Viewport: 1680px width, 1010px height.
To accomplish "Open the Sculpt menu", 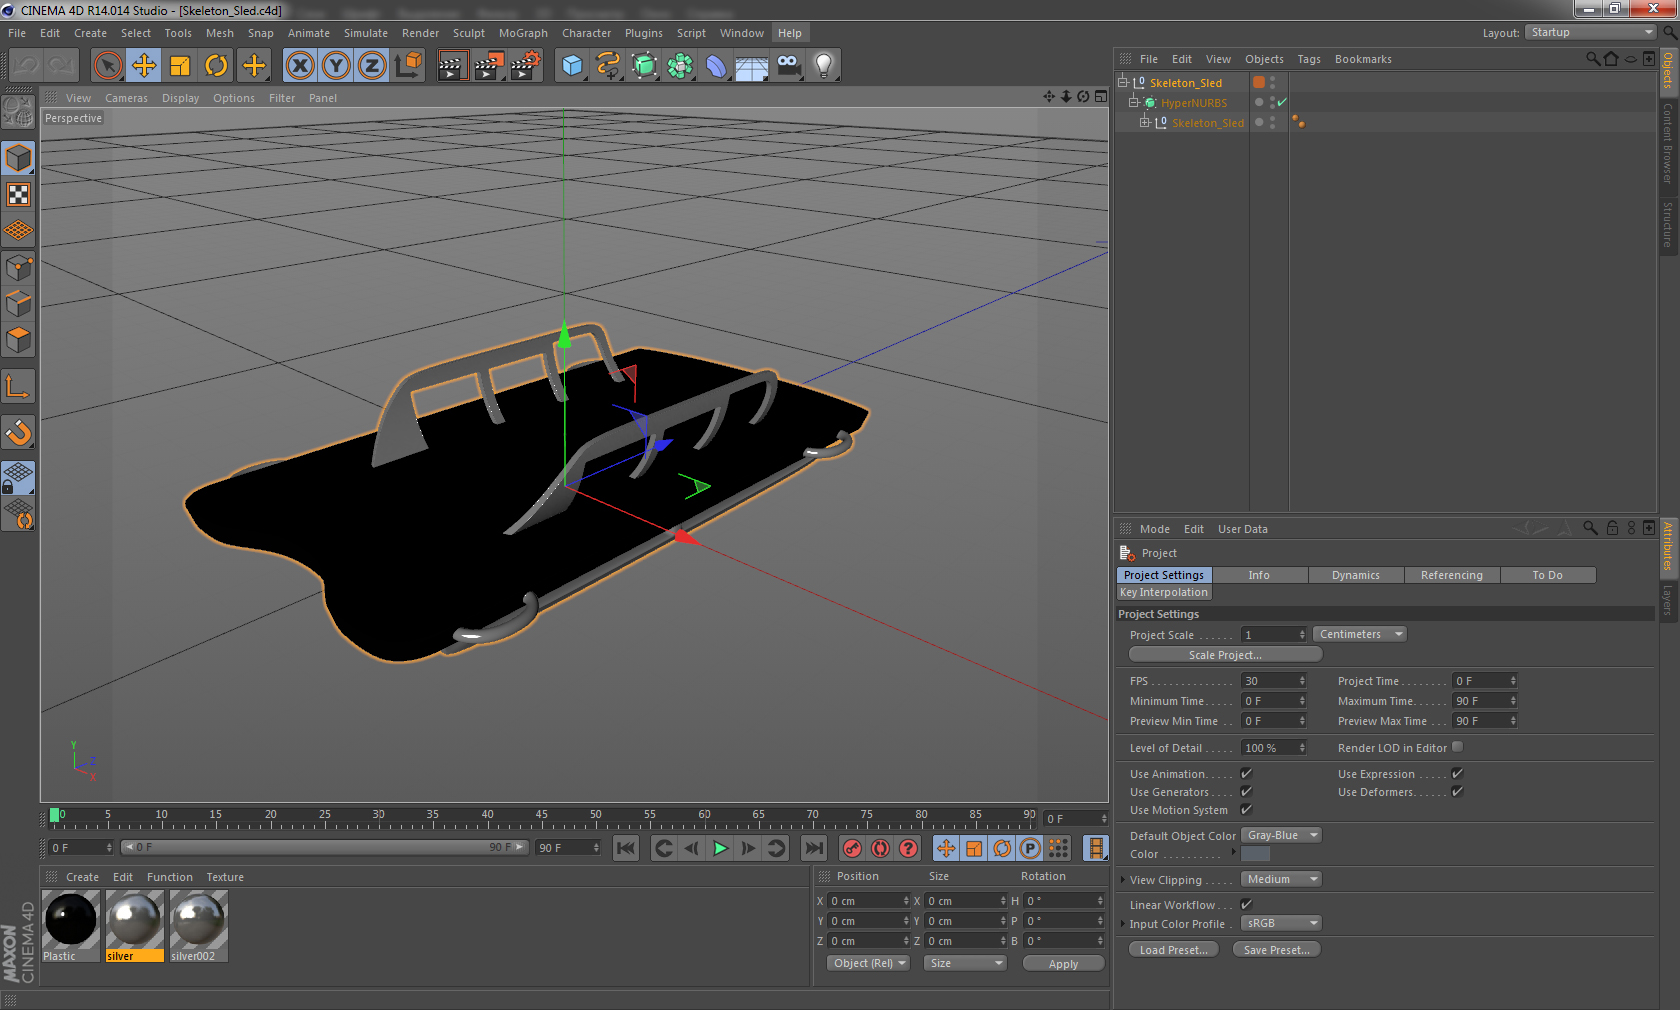I will (468, 33).
